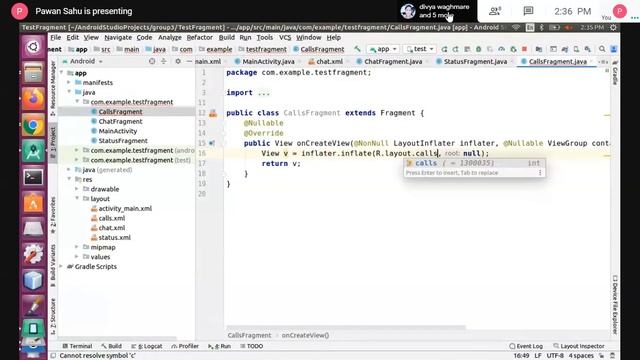640x360 pixels.
Task: Click the Profile app gauge icon
Action: click(501, 49)
